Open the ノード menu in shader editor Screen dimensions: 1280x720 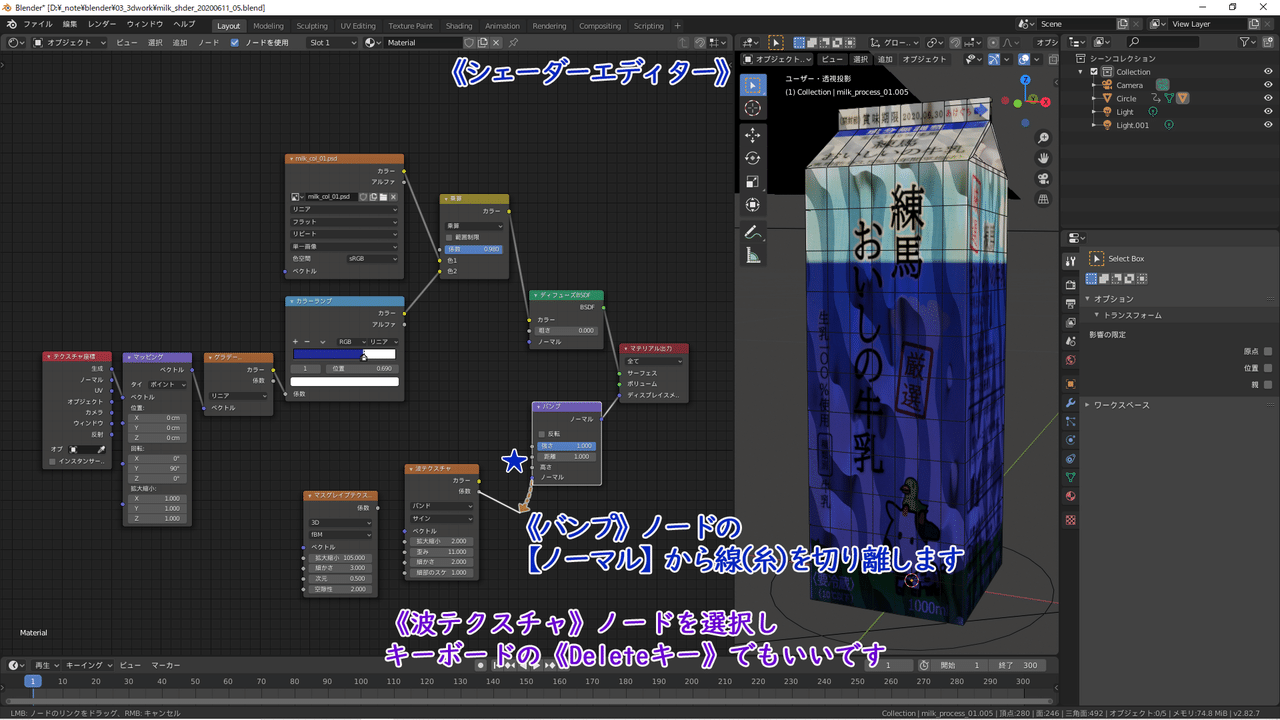209,42
